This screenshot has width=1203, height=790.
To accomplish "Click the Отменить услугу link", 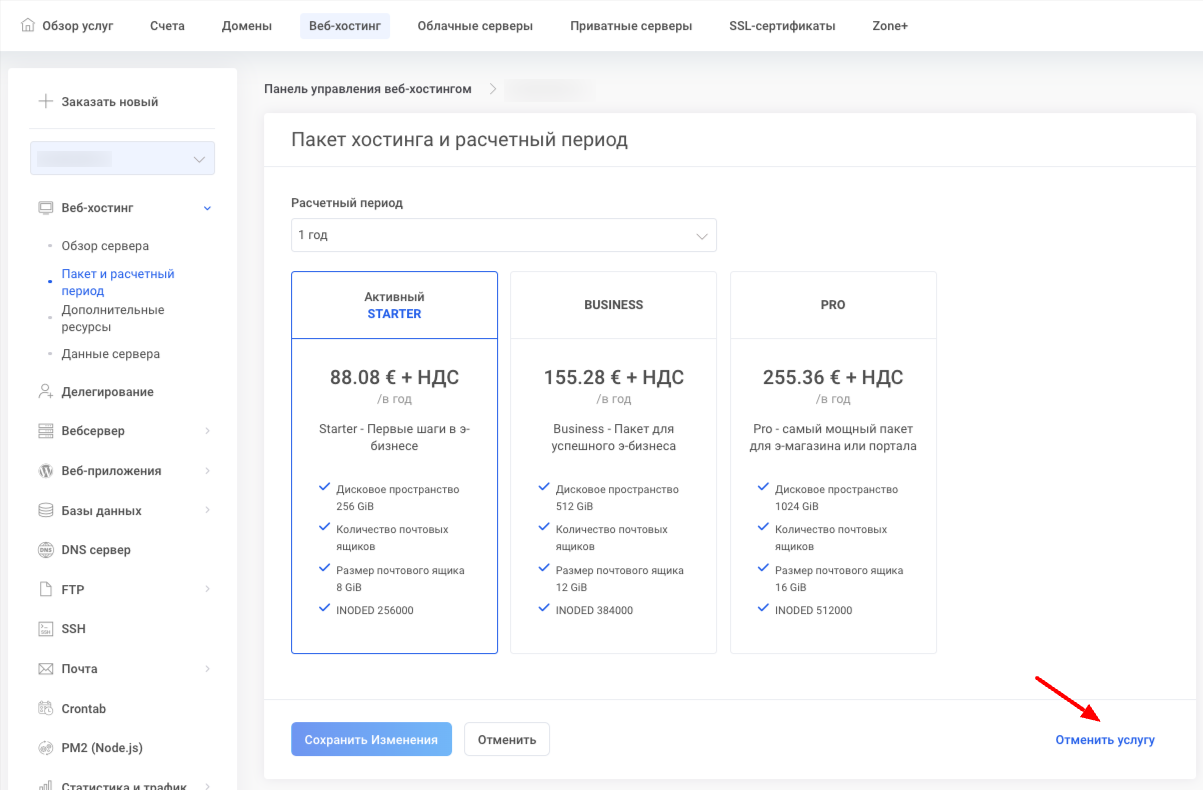I will [1104, 740].
